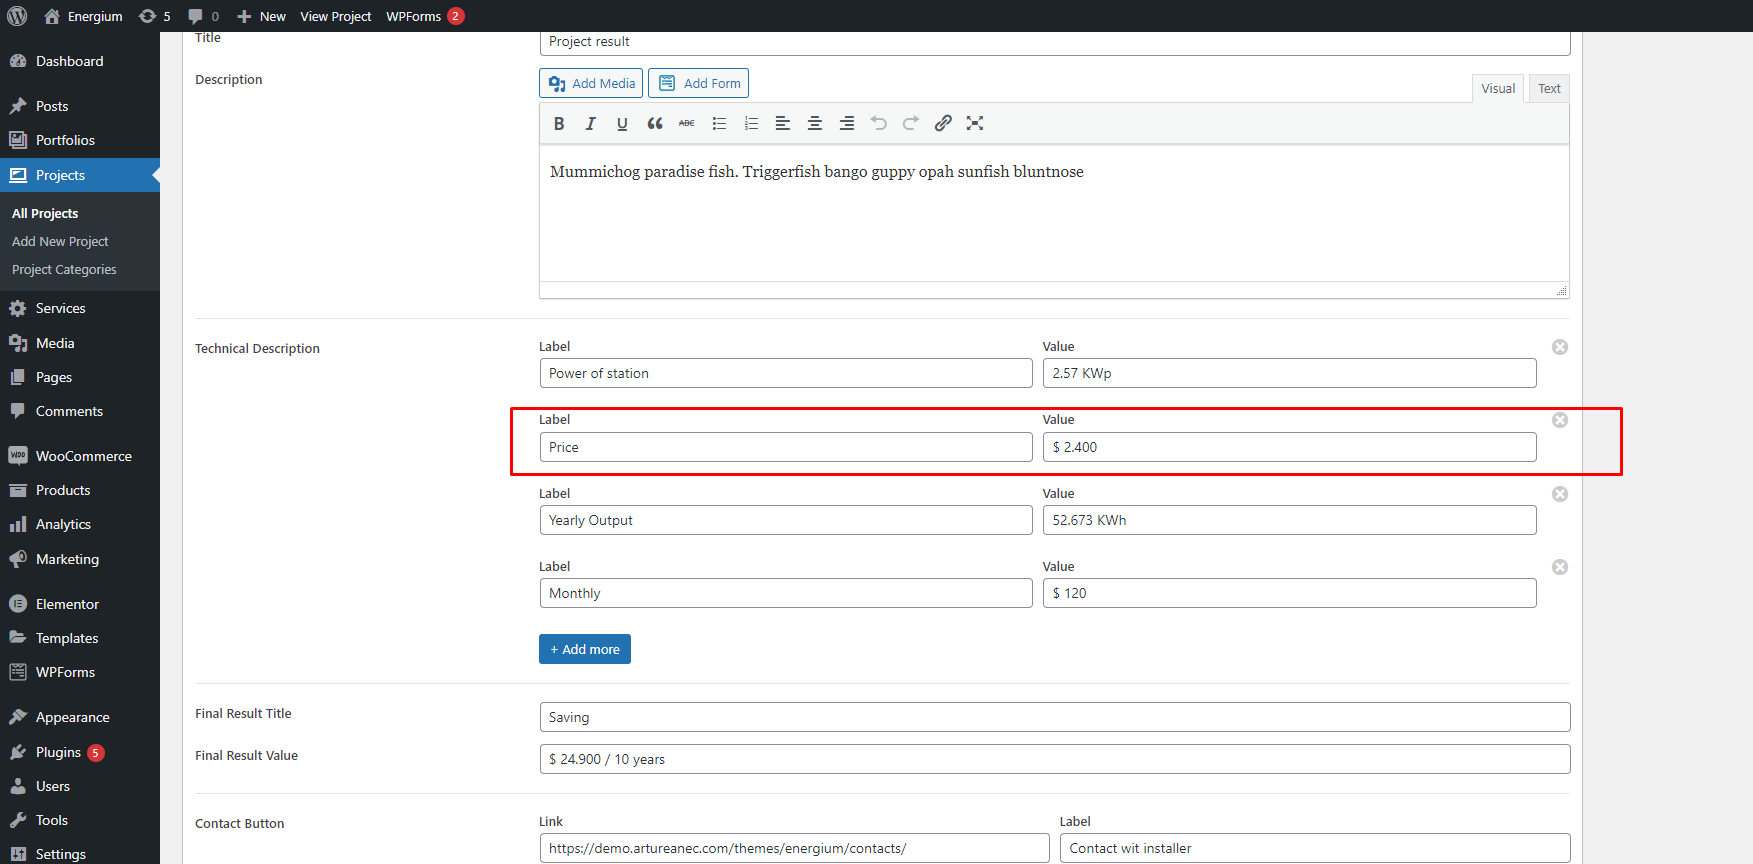Image resolution: width=1753 pixels, height=864 pixels.
Task: Switch to the Visual editor tab
Action: 1498,88
